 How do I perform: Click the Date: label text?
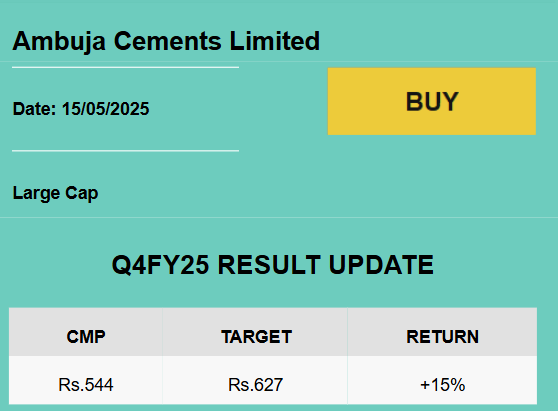35,109
